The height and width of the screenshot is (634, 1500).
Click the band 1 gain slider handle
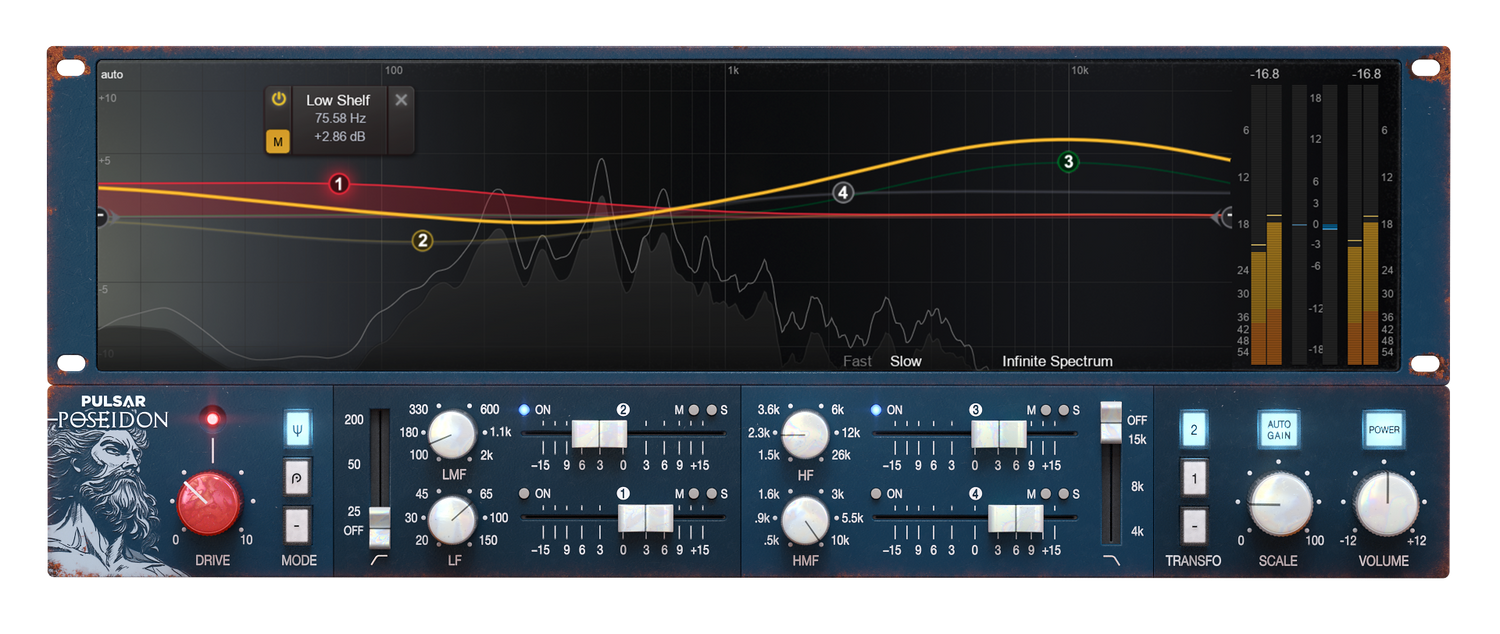tap(645, 518)
